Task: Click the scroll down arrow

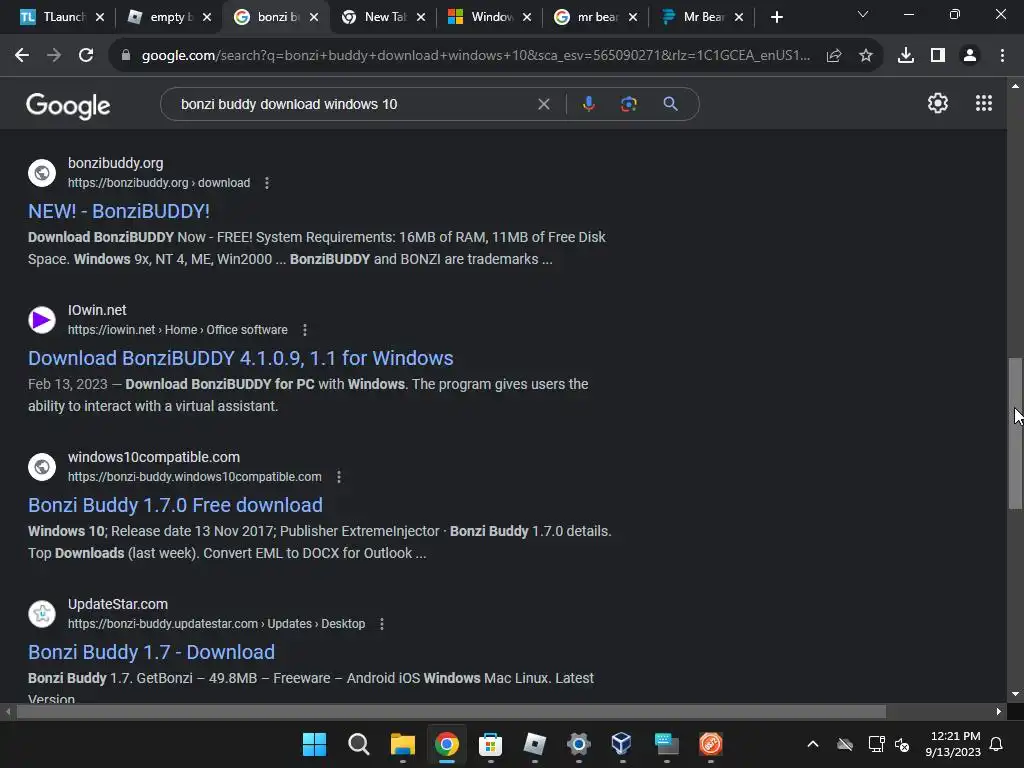Action: (1015, 694)
